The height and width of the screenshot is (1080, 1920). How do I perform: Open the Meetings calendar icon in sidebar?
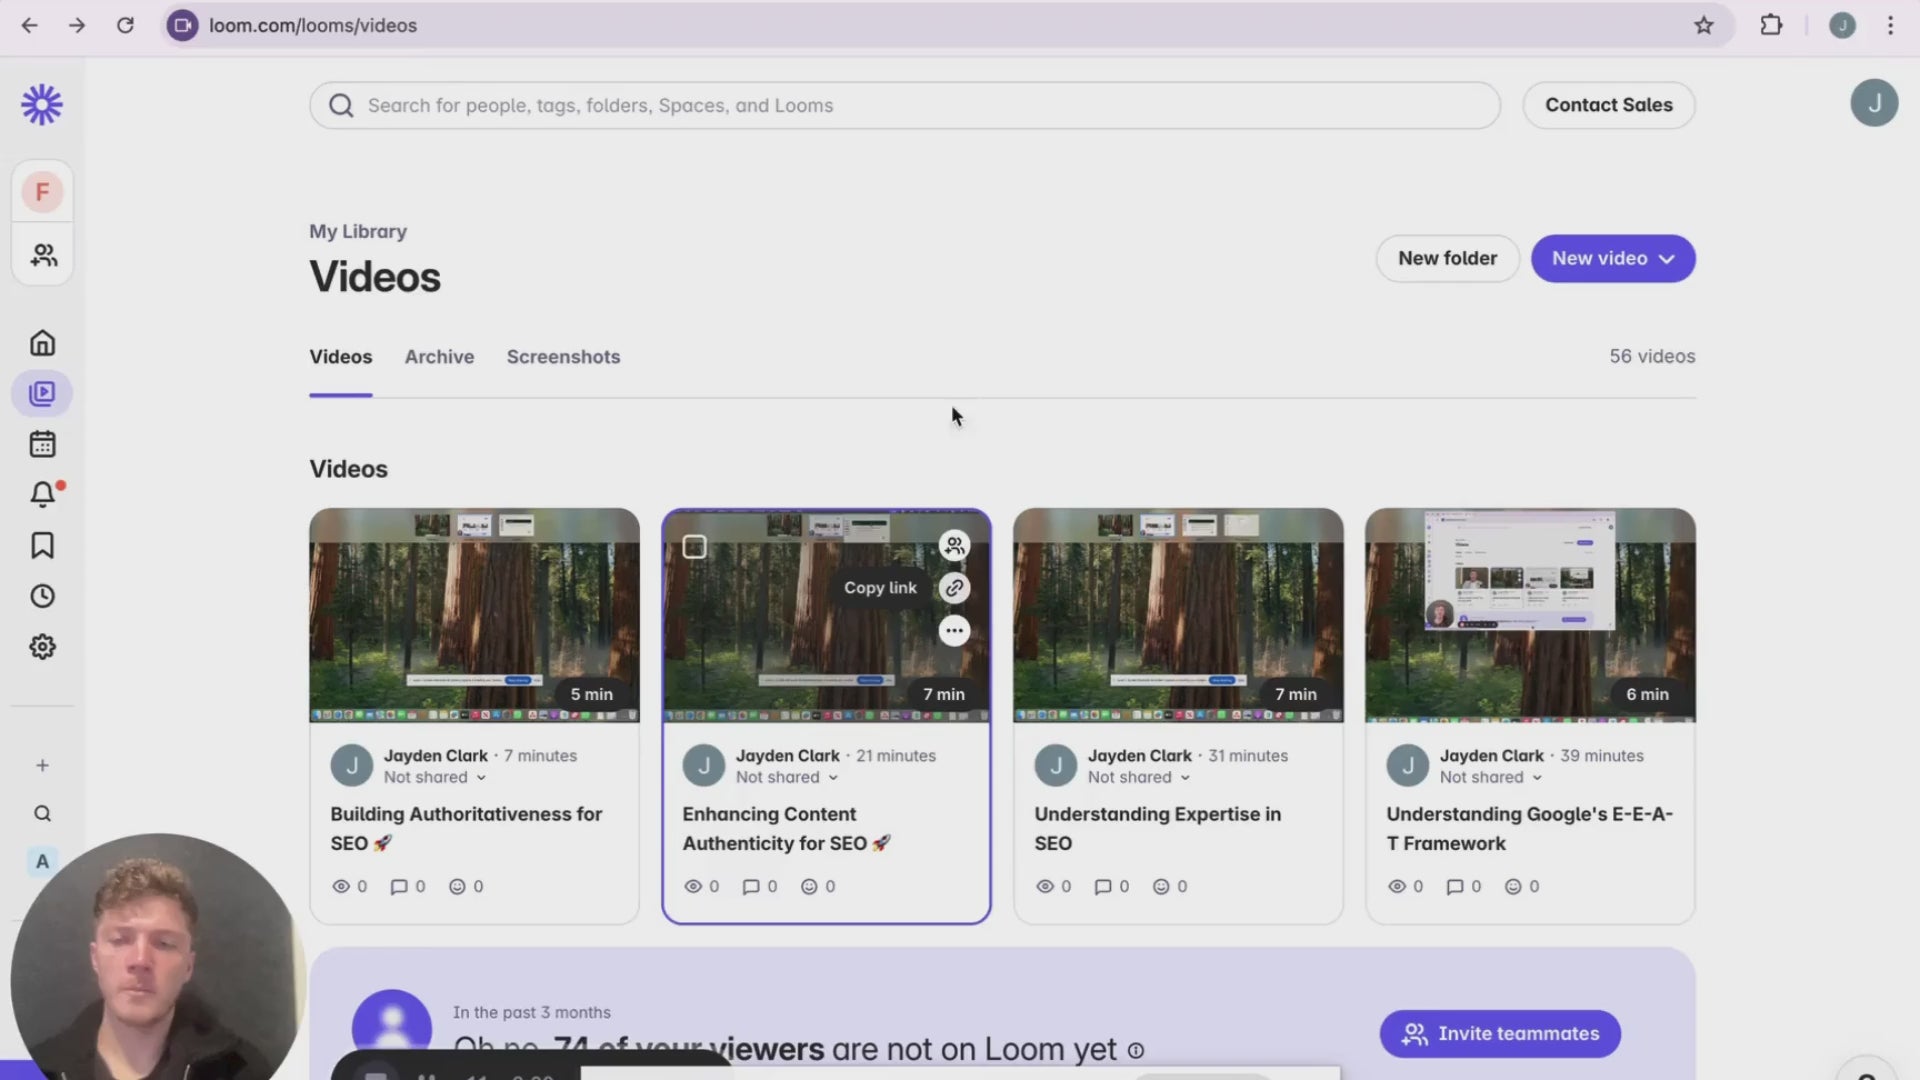point(42,444)
